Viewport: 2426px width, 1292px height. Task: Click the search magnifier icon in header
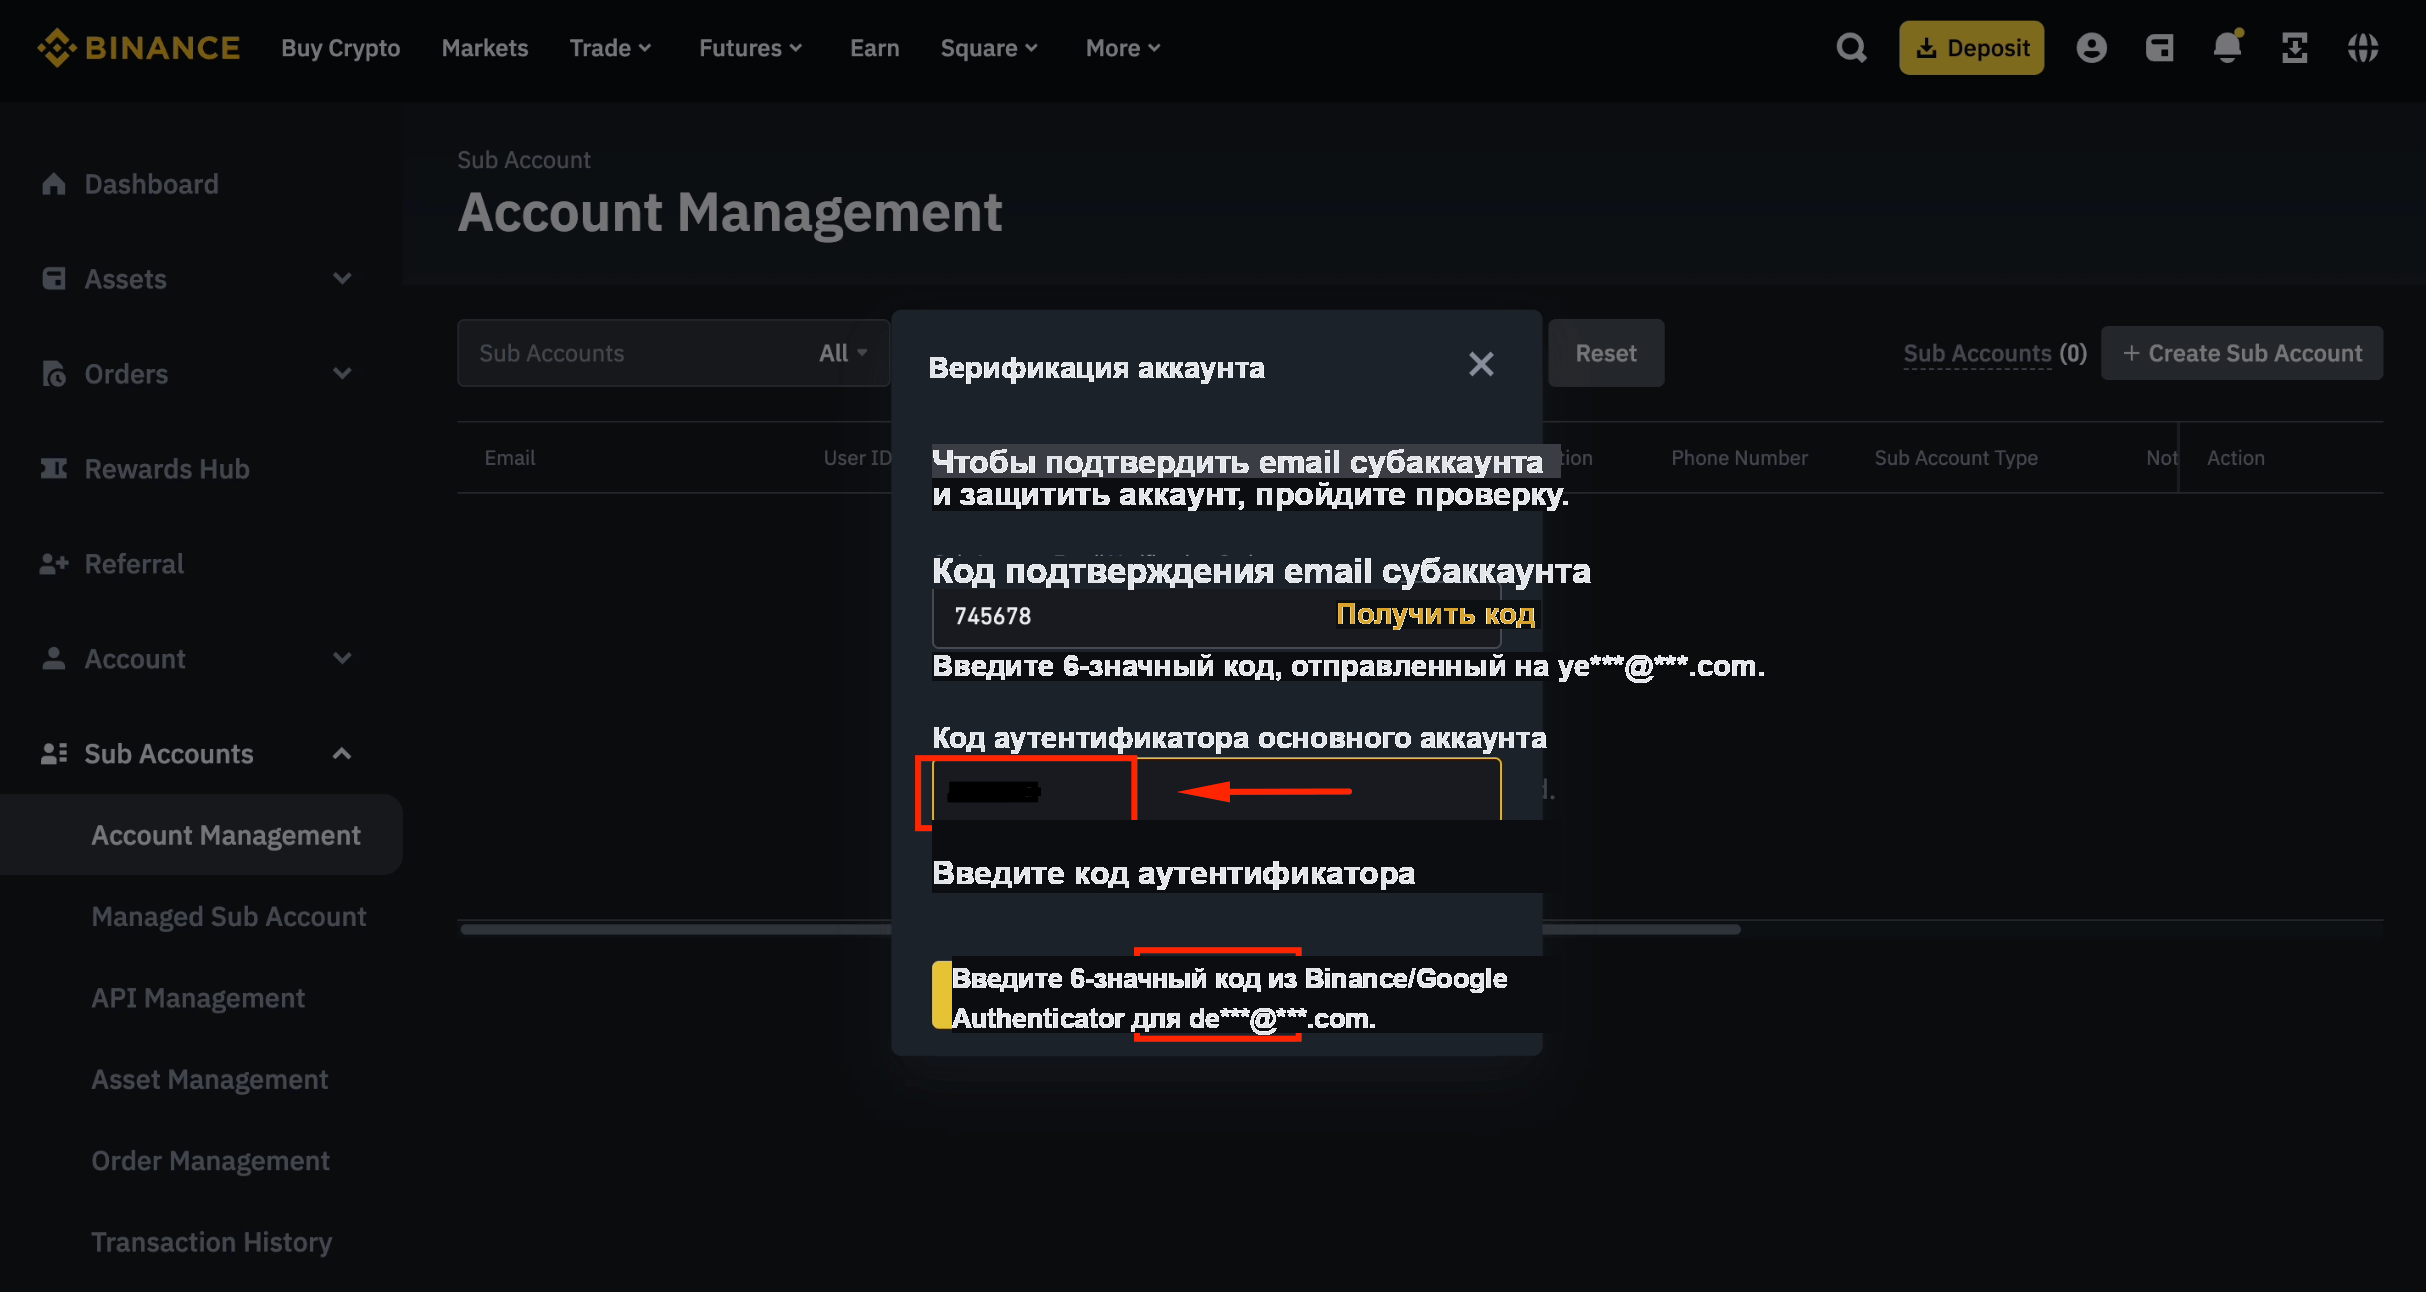[x=1851, y=48]
